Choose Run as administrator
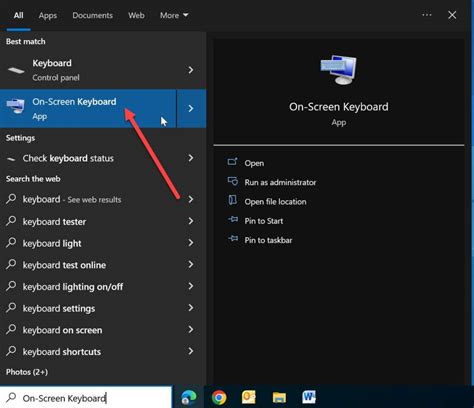The height and width of the screenshot is (408, 474). (280, 182)
